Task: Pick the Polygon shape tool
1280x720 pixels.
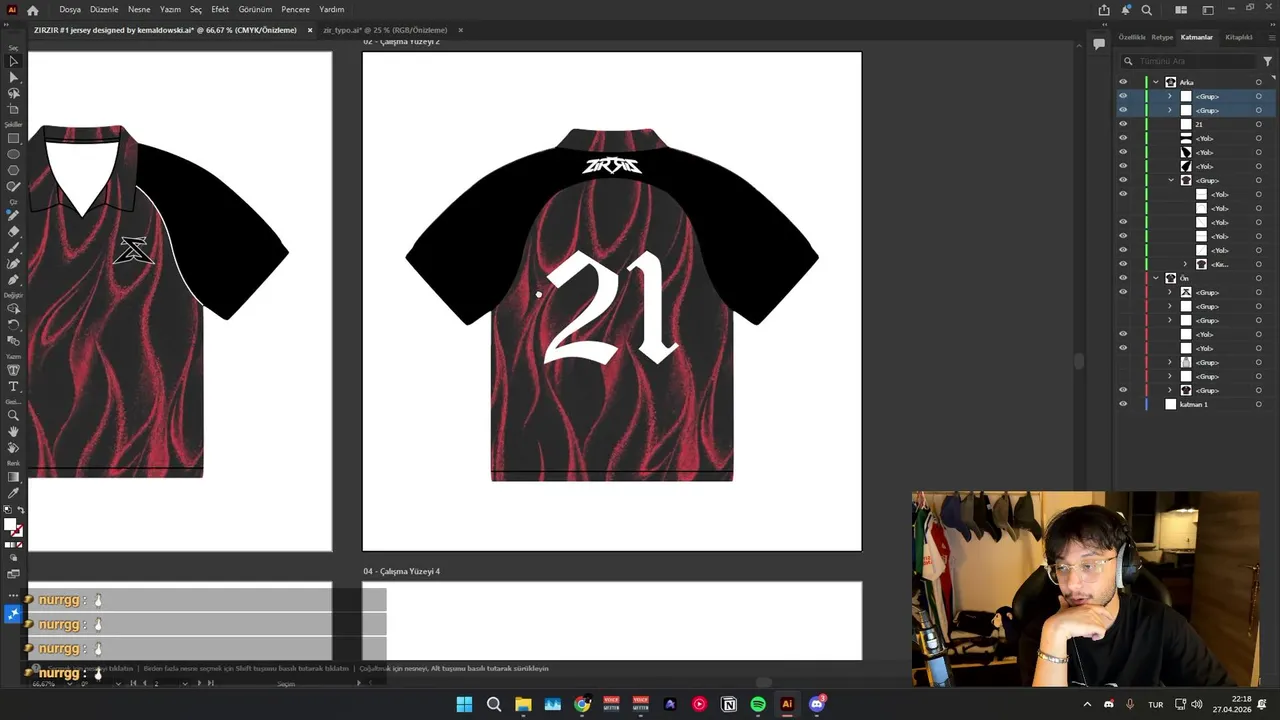Action: pyautogui.click(x=13, y=170)
